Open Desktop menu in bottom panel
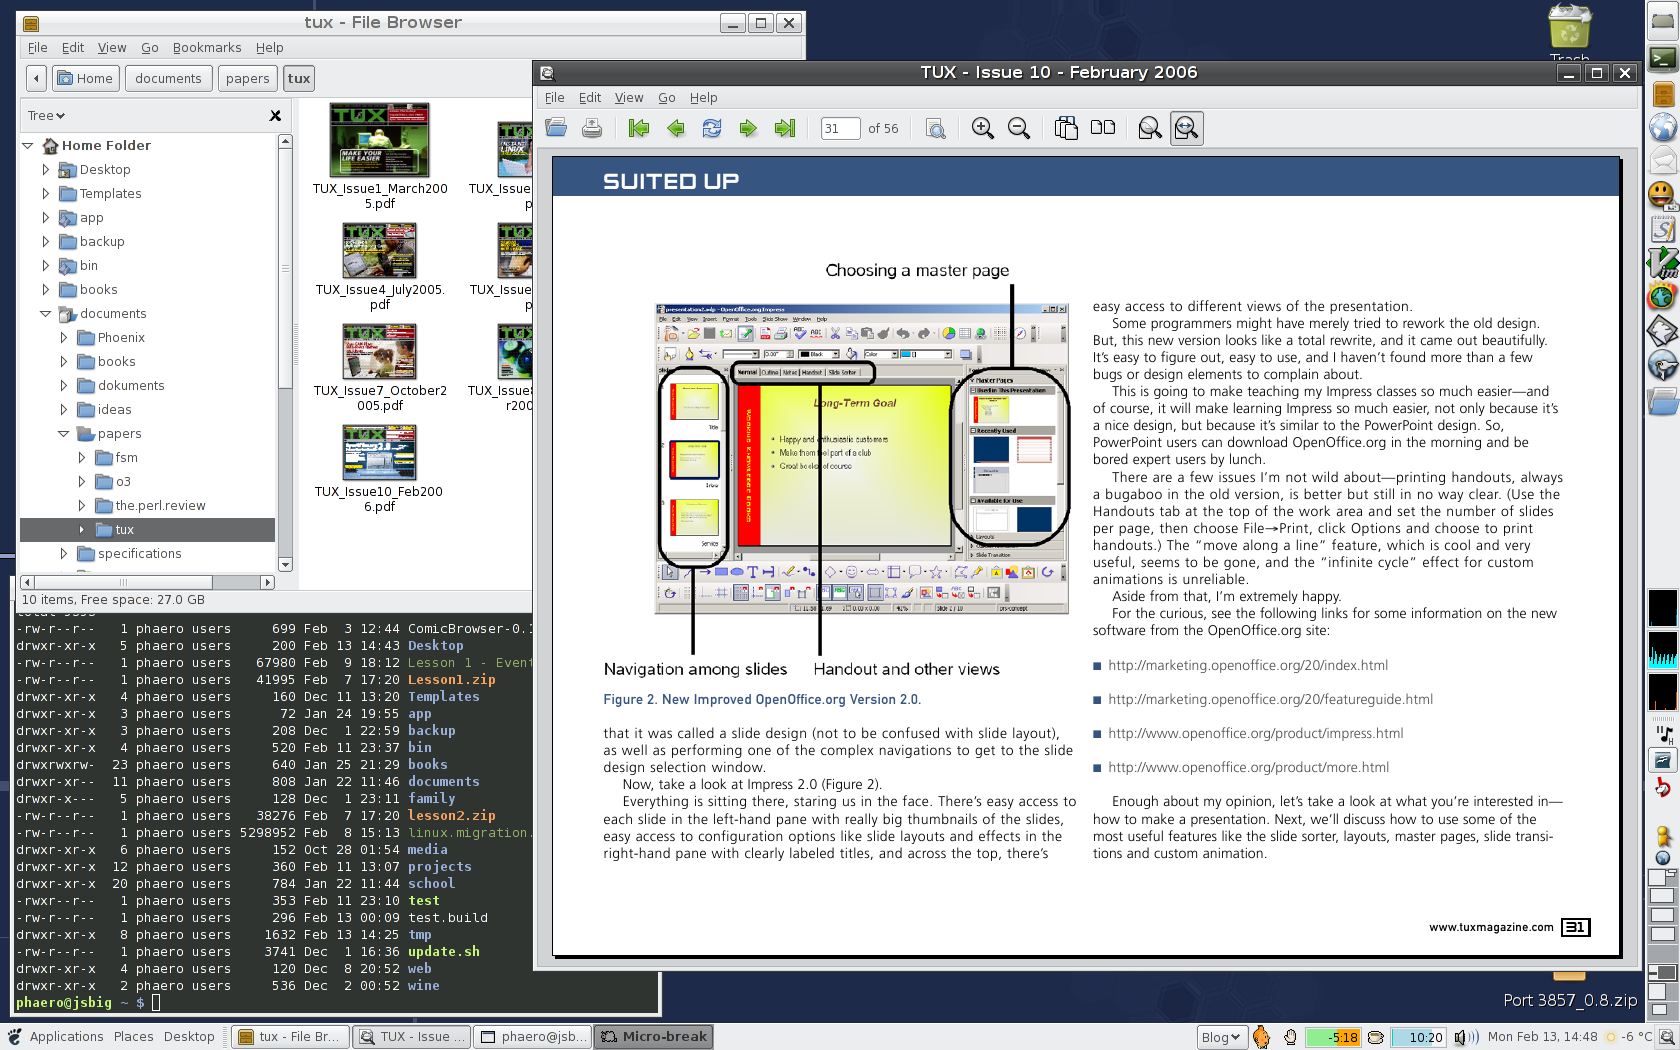The image size is (1680, 1050). 189,1037
